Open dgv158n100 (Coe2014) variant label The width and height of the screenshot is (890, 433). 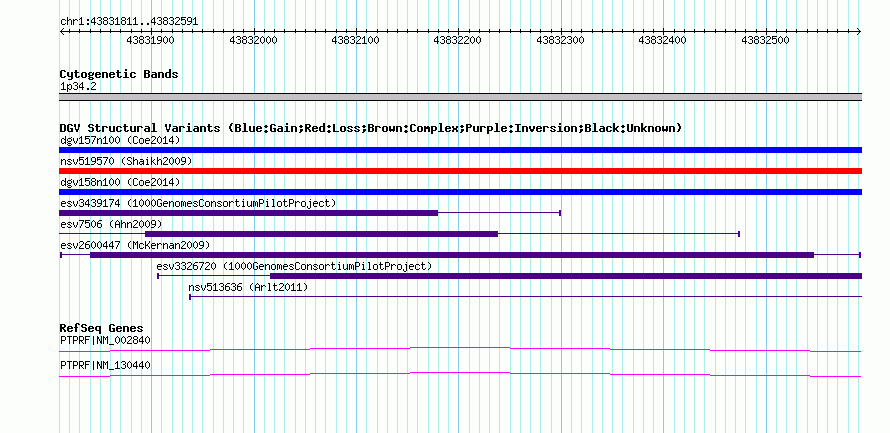[120, 182]
